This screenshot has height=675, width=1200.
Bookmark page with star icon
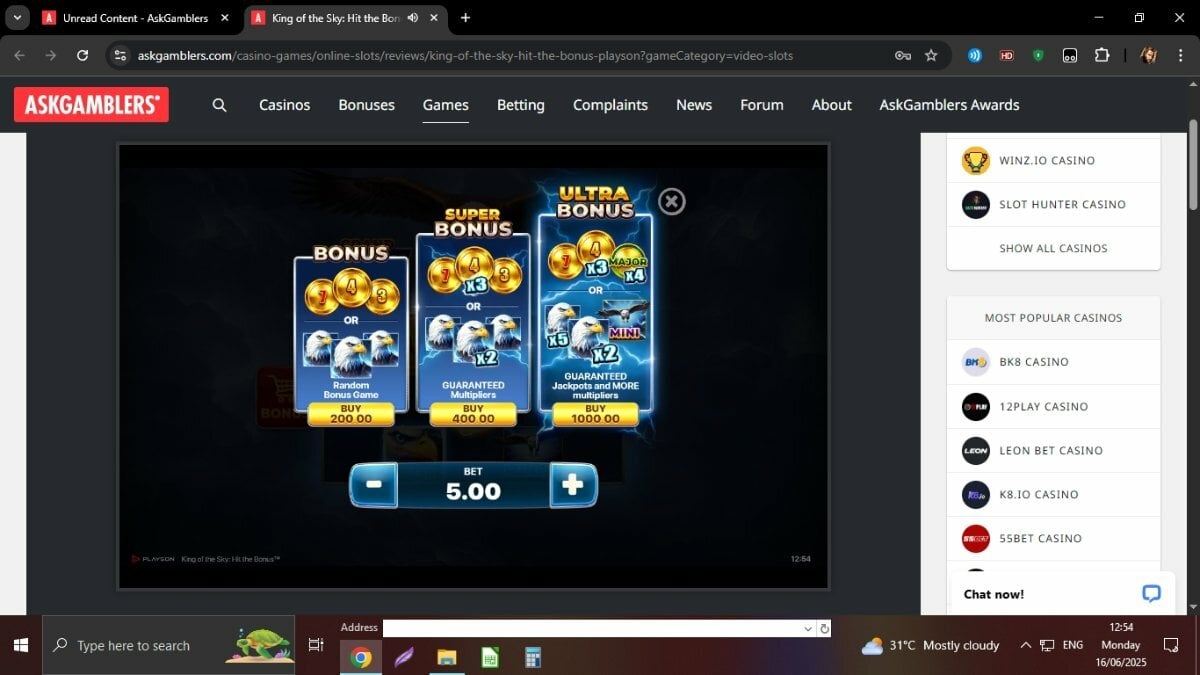pyautogui.click(x=931, y=56)
